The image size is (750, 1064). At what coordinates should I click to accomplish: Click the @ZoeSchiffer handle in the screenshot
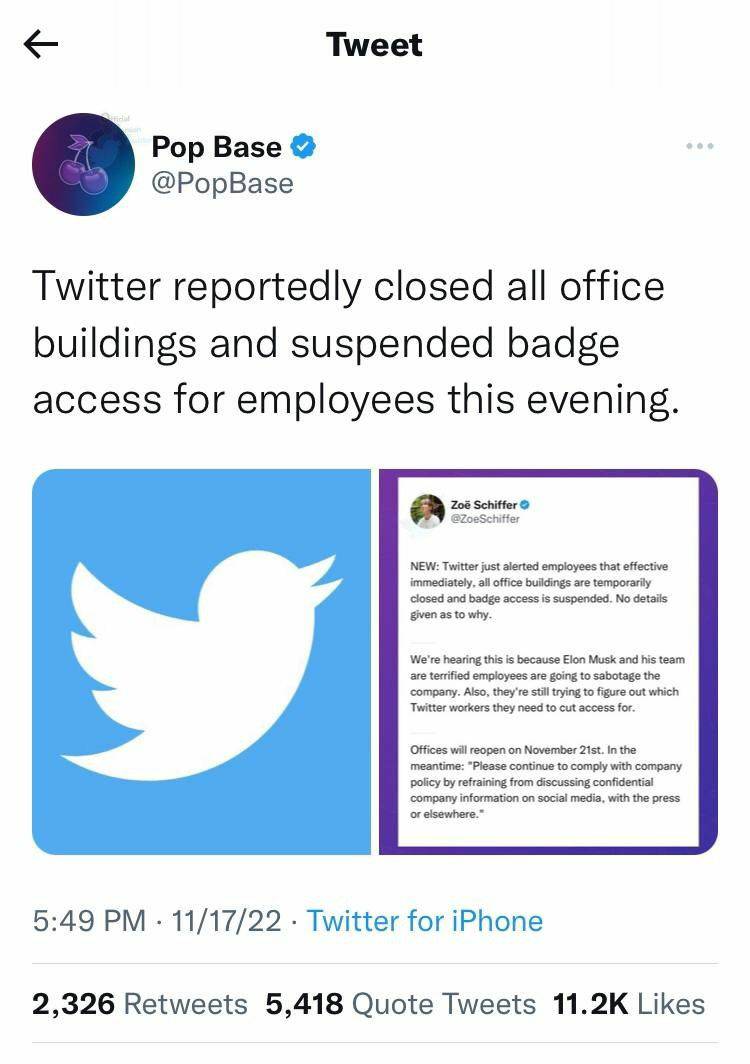(486, 519)
